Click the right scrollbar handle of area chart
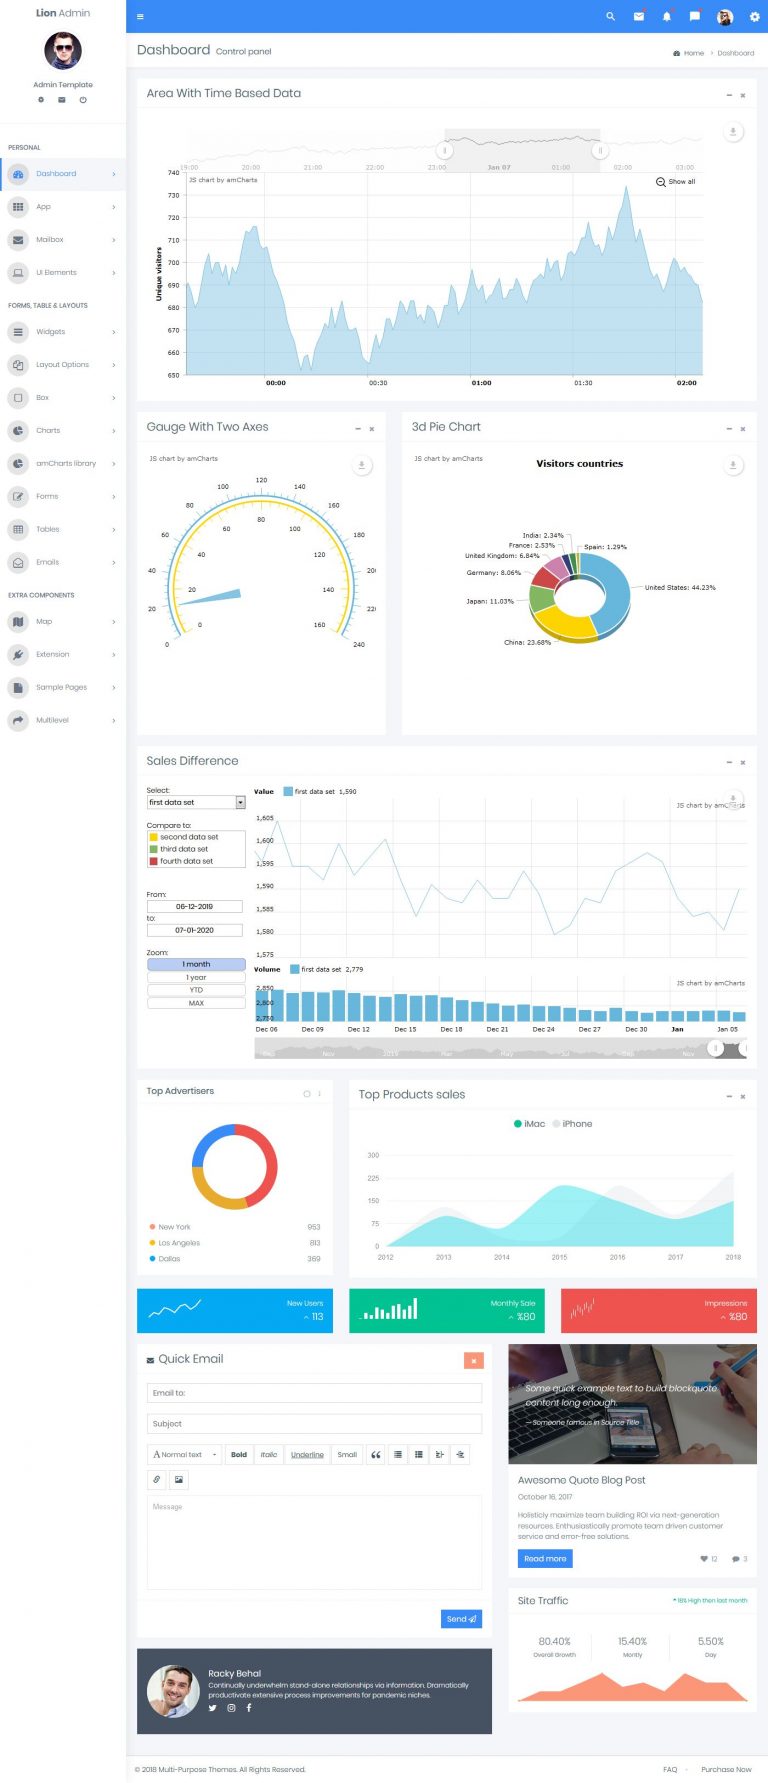This screenshot has width=768, height=1783. pos(600,151)
